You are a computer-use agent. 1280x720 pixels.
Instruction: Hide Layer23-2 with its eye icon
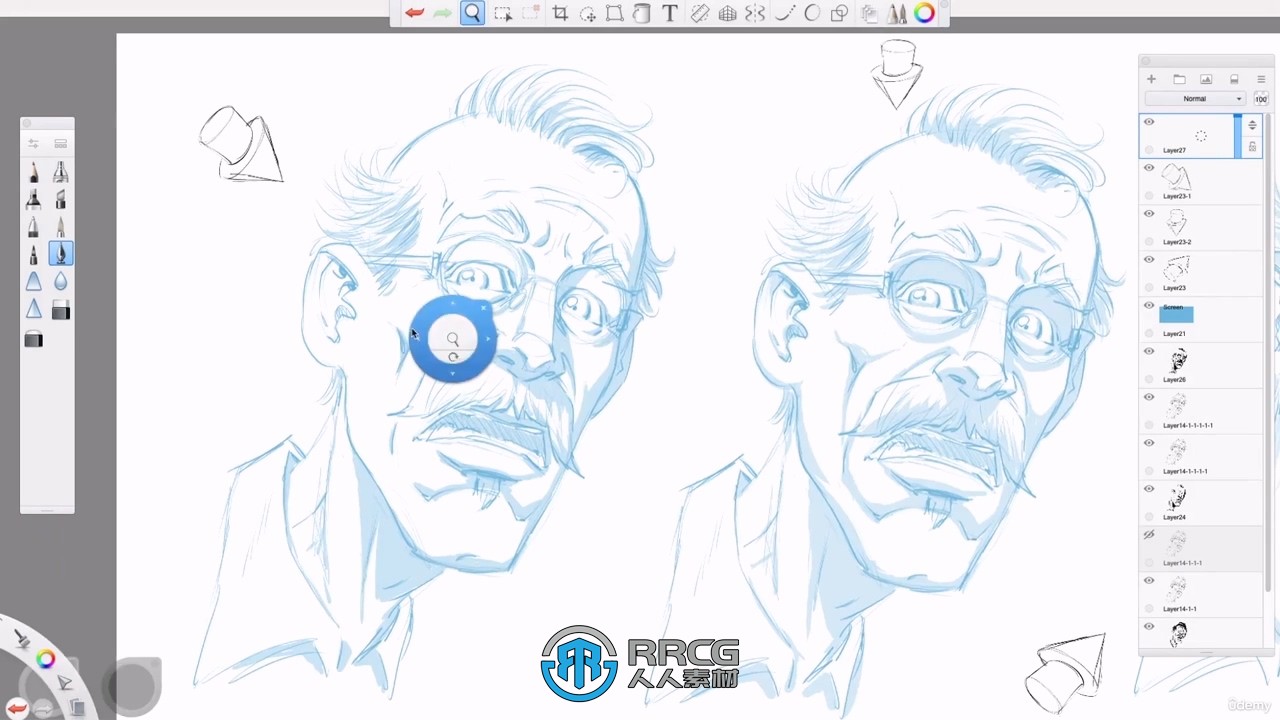tap(1149, 214)
